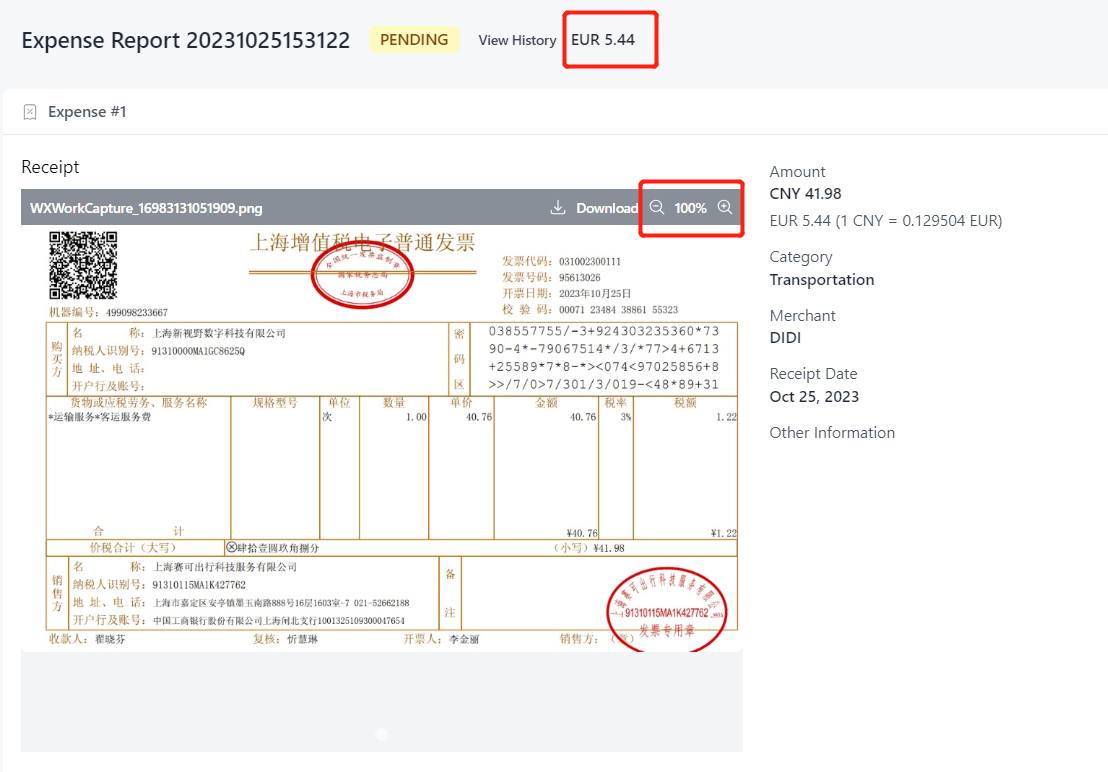The width and height of the screenshot is (1108, 772).
Task: Open the Chinese invoice receipt image
Action: (x=382, y=438)
